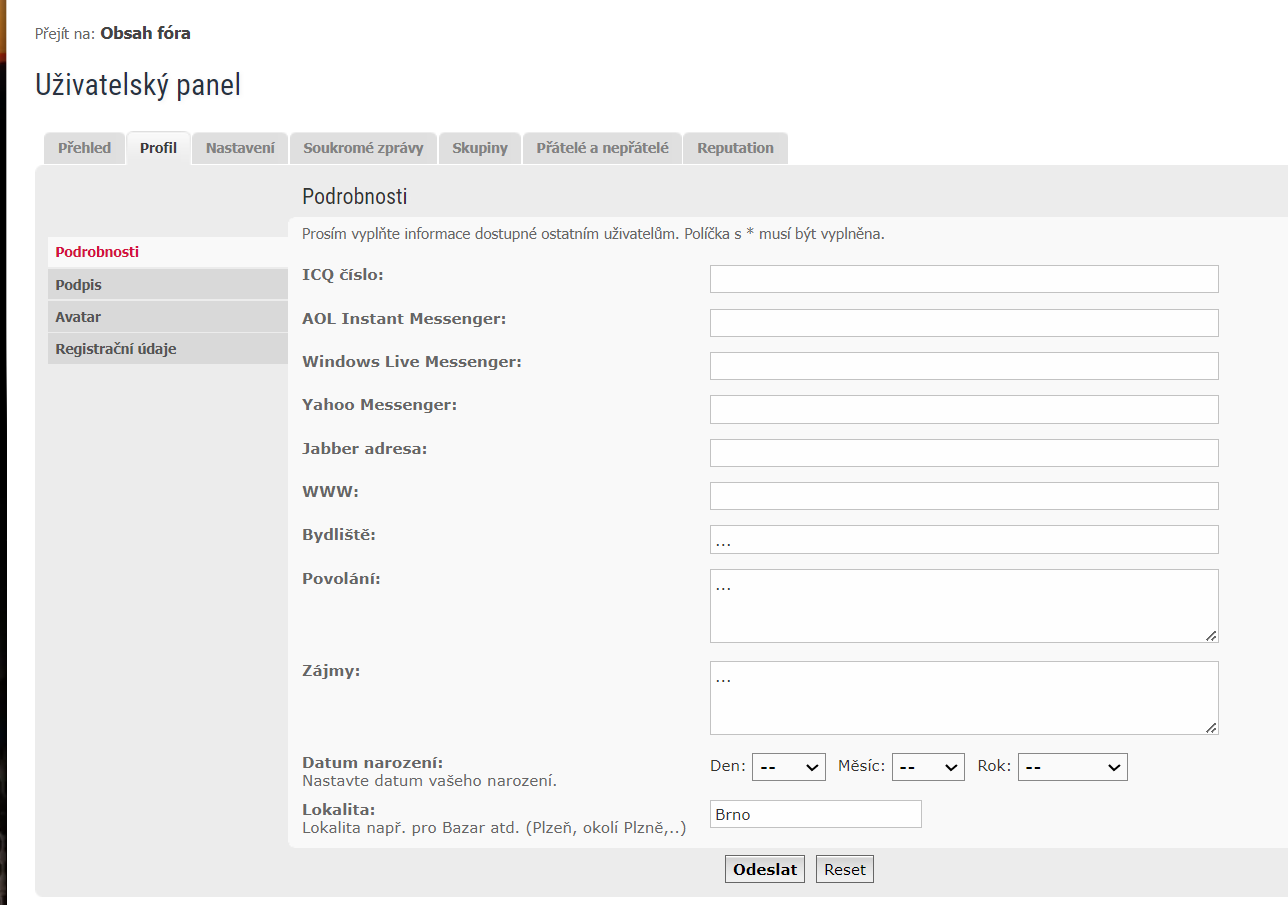Image resolution: width=1288 pixels, height=905 pixels.
Task: Switch to the Nastavení tab
Action: pos(240,148)
